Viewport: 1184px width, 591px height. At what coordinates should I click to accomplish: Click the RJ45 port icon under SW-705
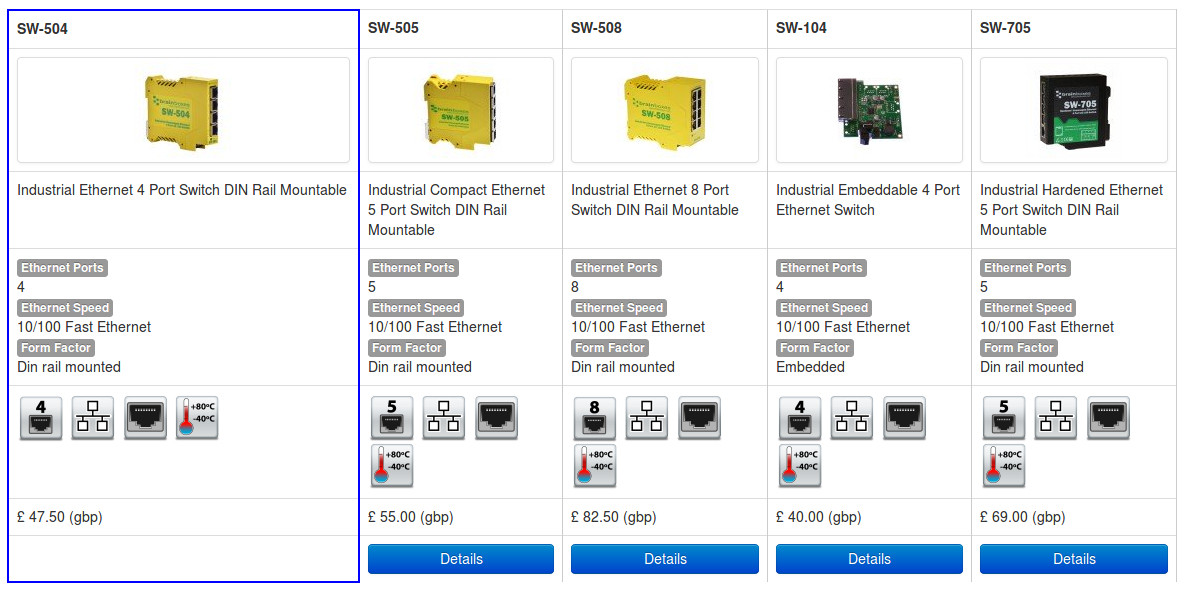tap(1108, 418)
